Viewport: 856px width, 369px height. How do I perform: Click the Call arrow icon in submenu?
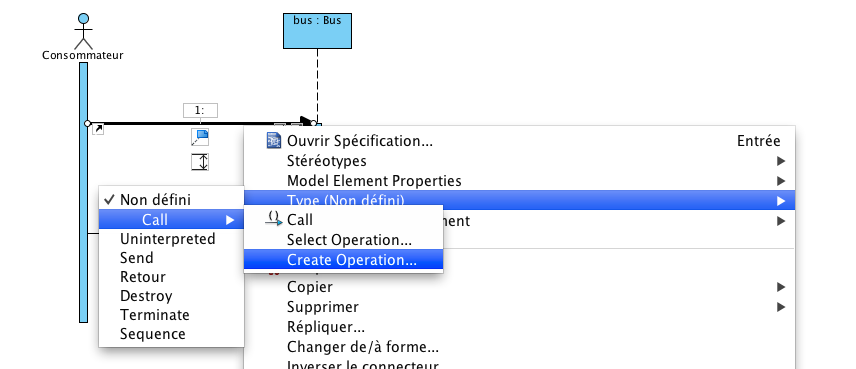click(274, 219)
